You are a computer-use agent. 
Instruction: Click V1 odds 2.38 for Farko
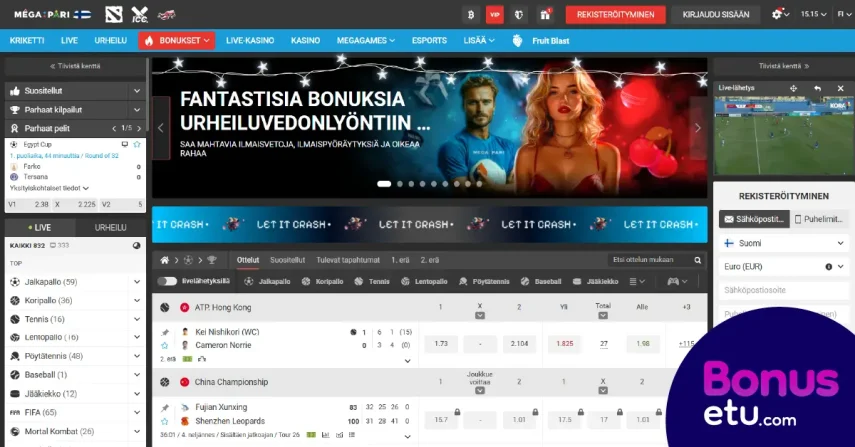click(28, 204)
